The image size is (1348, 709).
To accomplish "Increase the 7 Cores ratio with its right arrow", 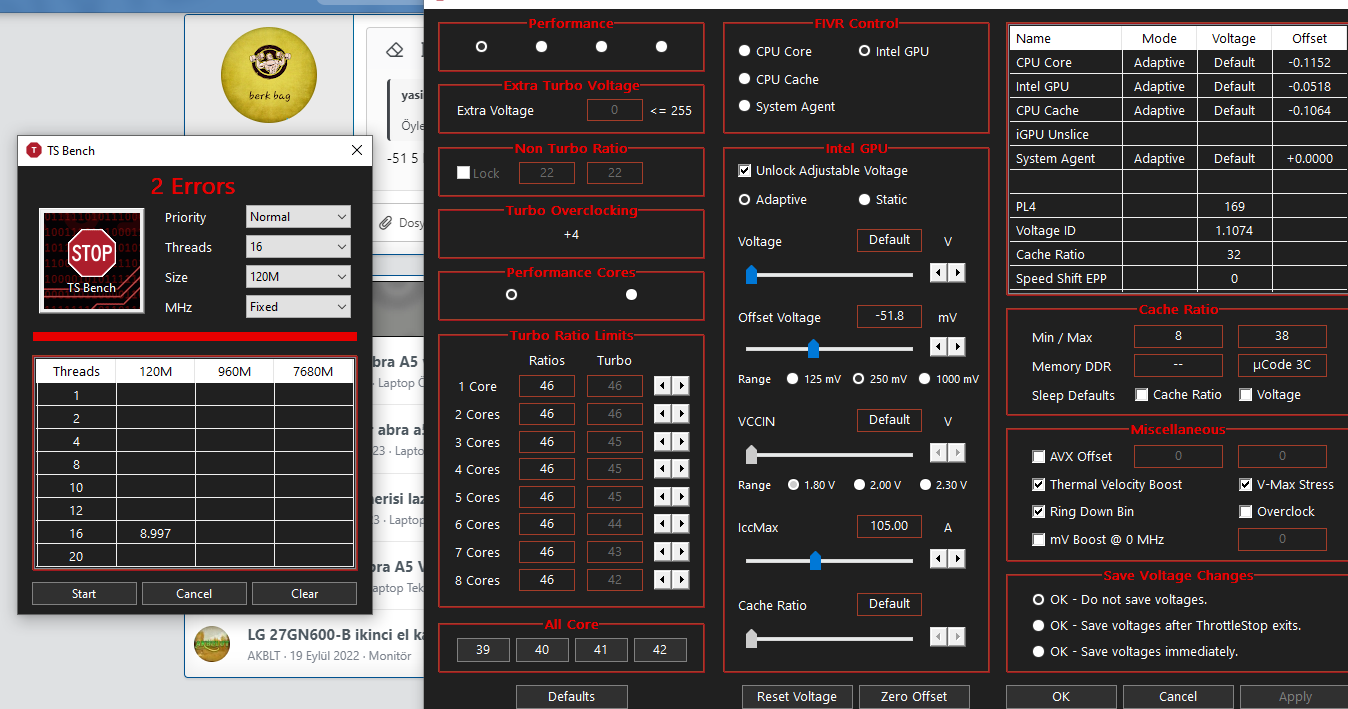I will pos(680,552).
